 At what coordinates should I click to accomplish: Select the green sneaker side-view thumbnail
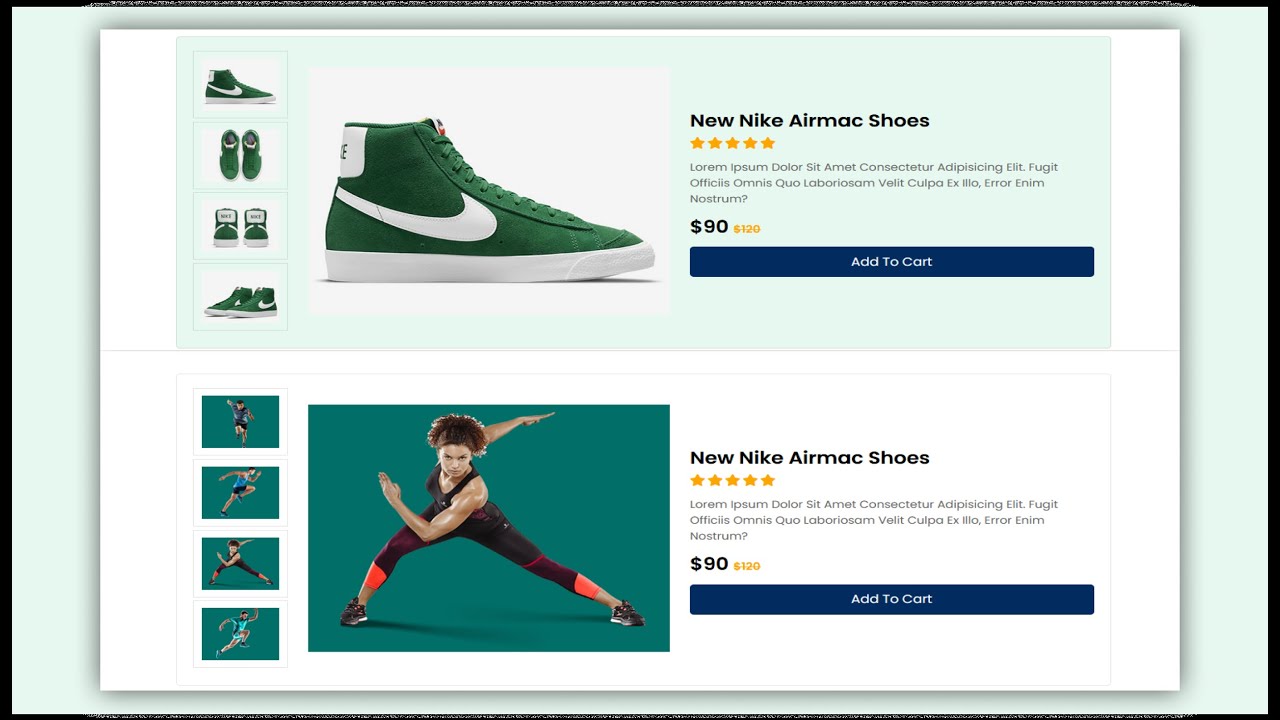point(240,85)
